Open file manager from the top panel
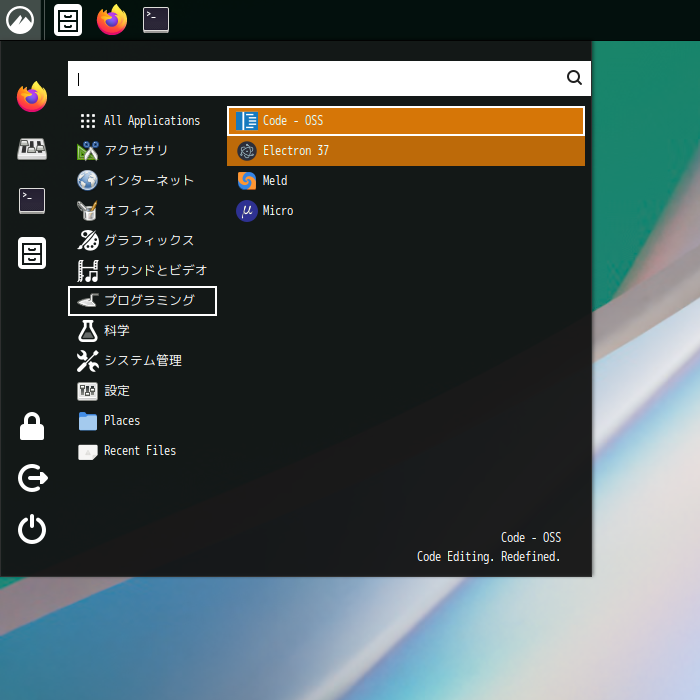Screen dimensions: 700x700 (68, 20)
